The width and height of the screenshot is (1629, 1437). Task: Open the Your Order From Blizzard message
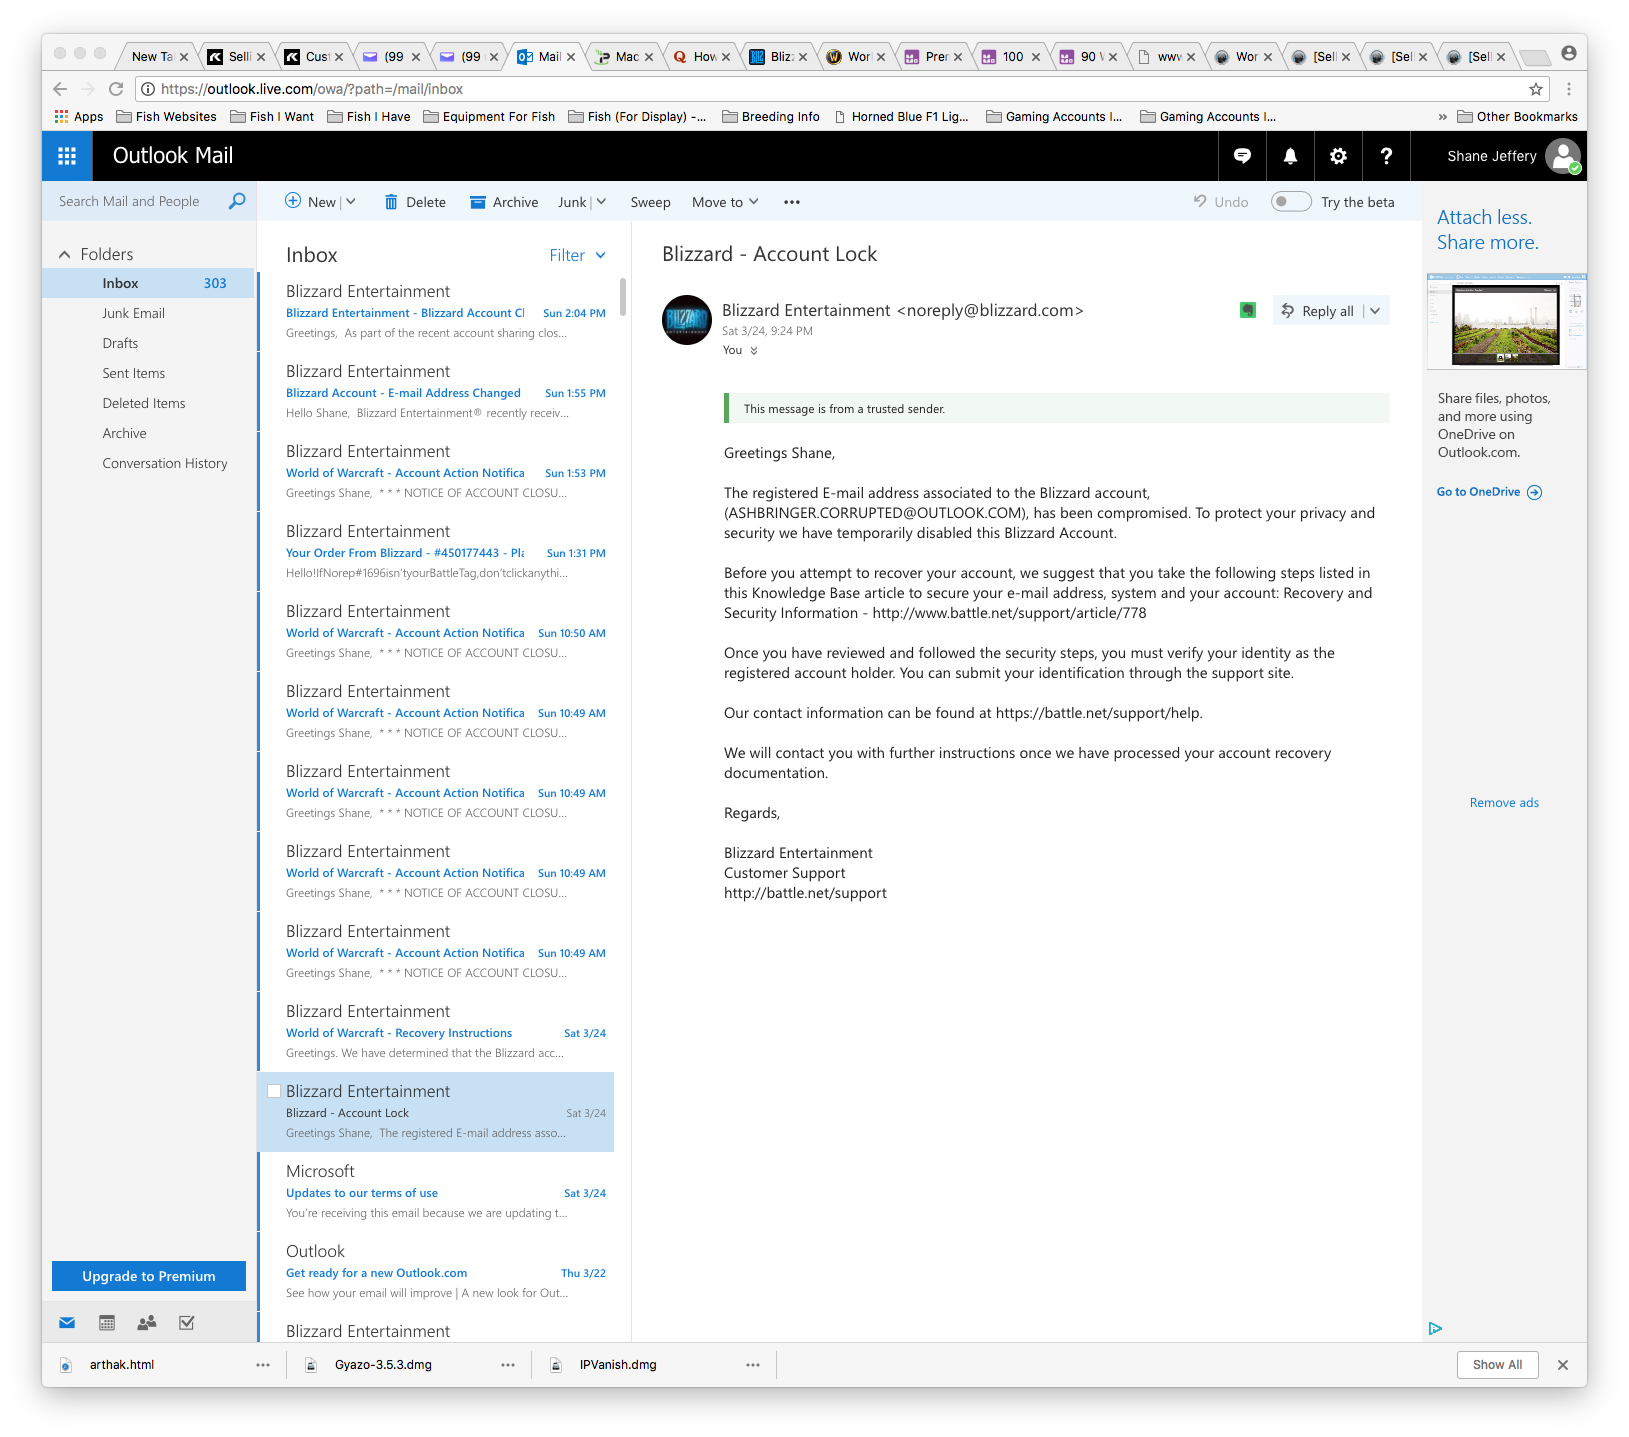[436, 552]
